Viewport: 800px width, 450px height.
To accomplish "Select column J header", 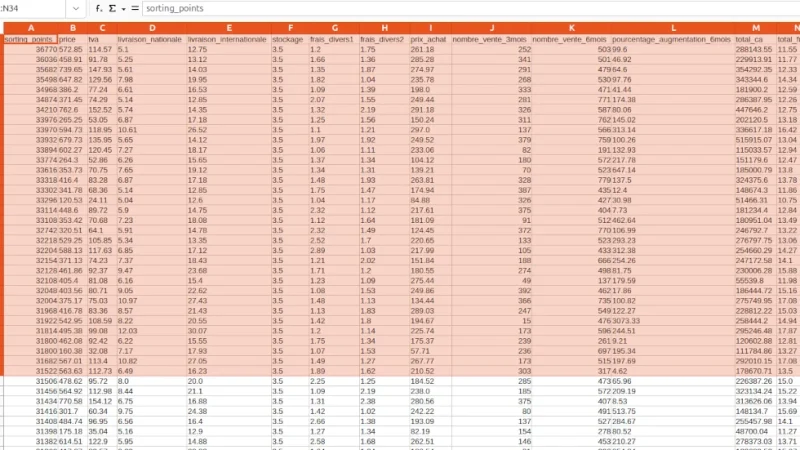I will 492,28.
